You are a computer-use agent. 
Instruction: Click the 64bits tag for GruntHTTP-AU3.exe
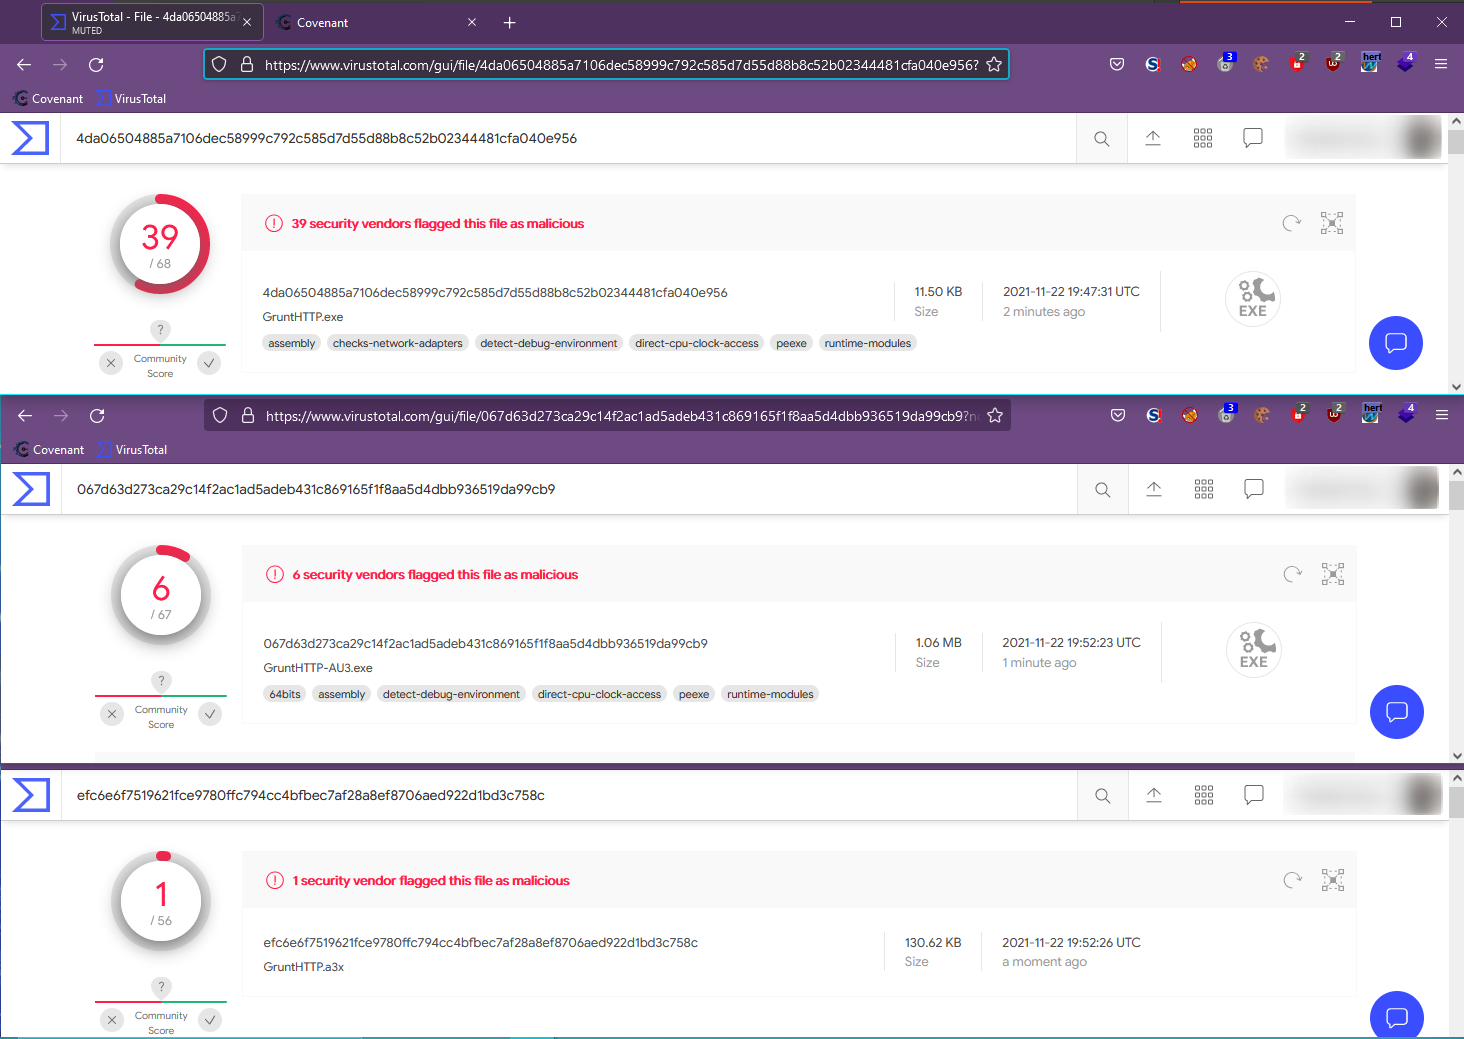tap(285, 694)
